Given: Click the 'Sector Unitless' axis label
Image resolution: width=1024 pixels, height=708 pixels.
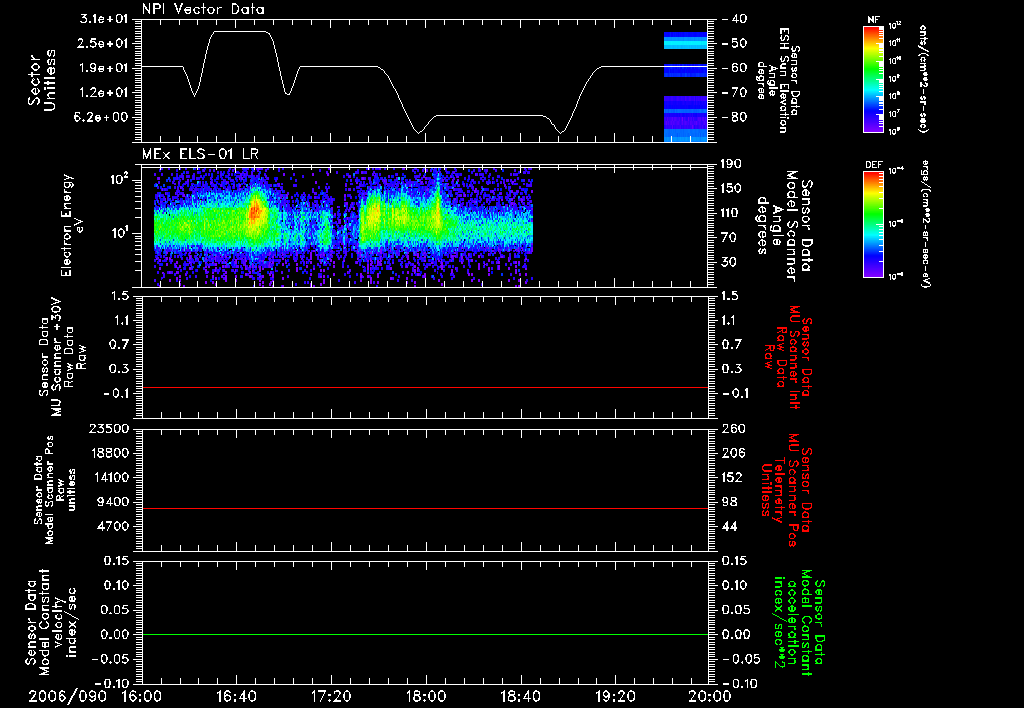Looking at the screenshot, I should coord(42,80).
